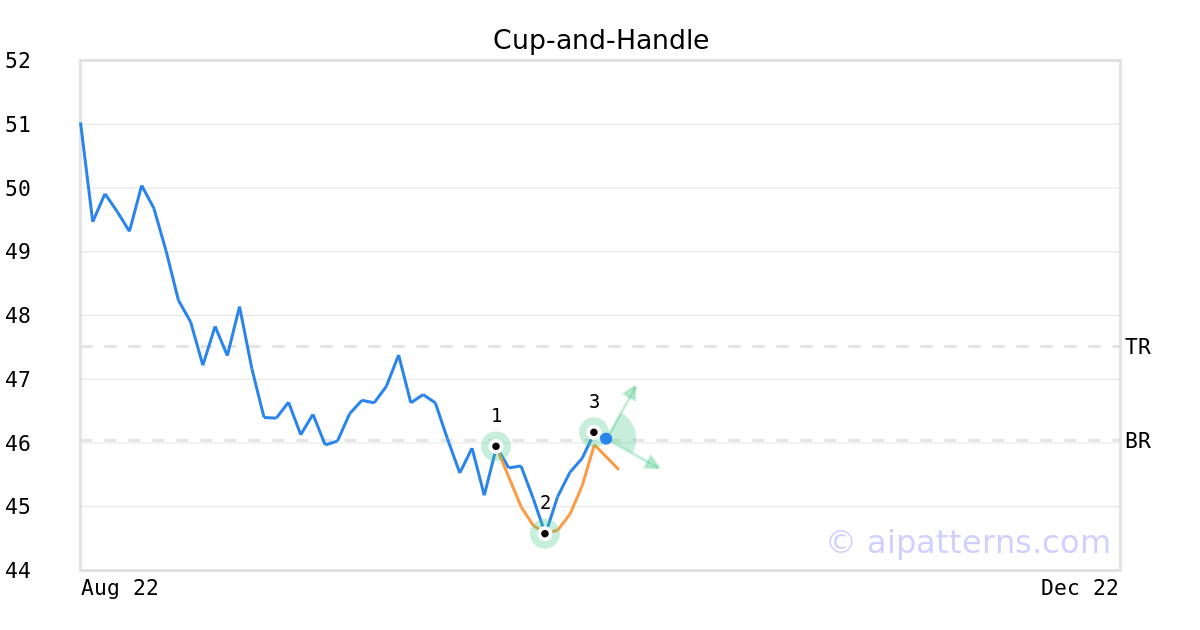Click the upward green projection arrowhead
Screen dimensions: 1200x630
[630, 391]
